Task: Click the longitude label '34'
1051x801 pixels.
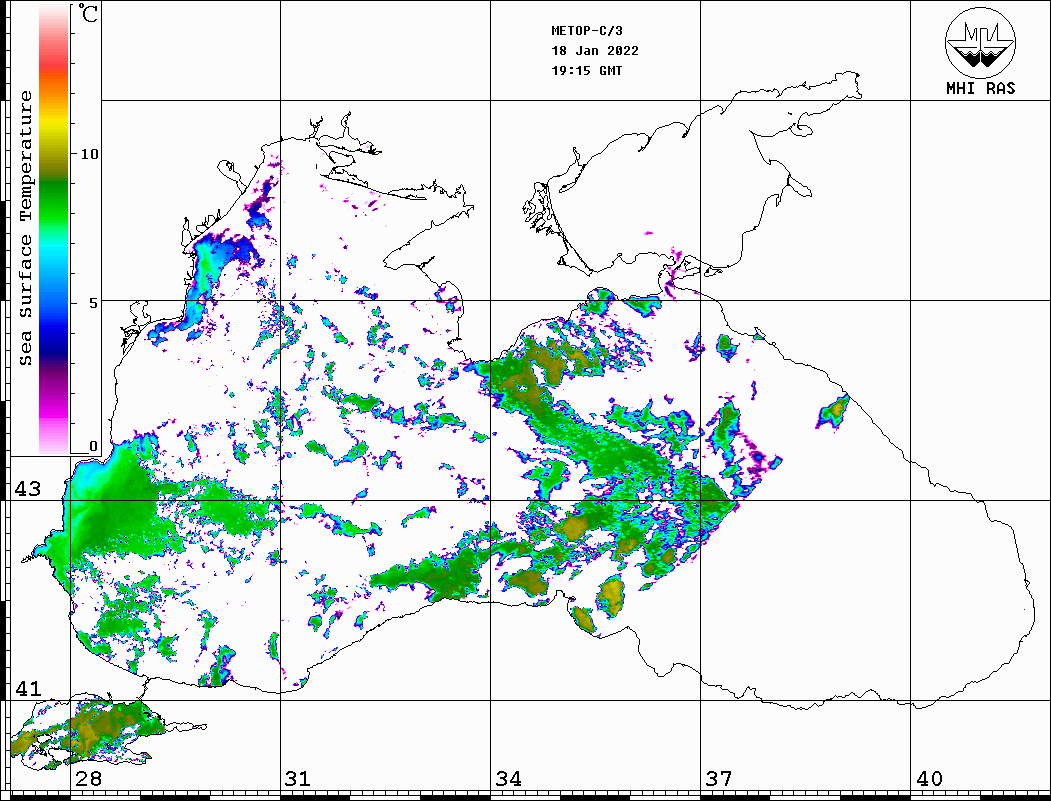Action: point(509,779)
